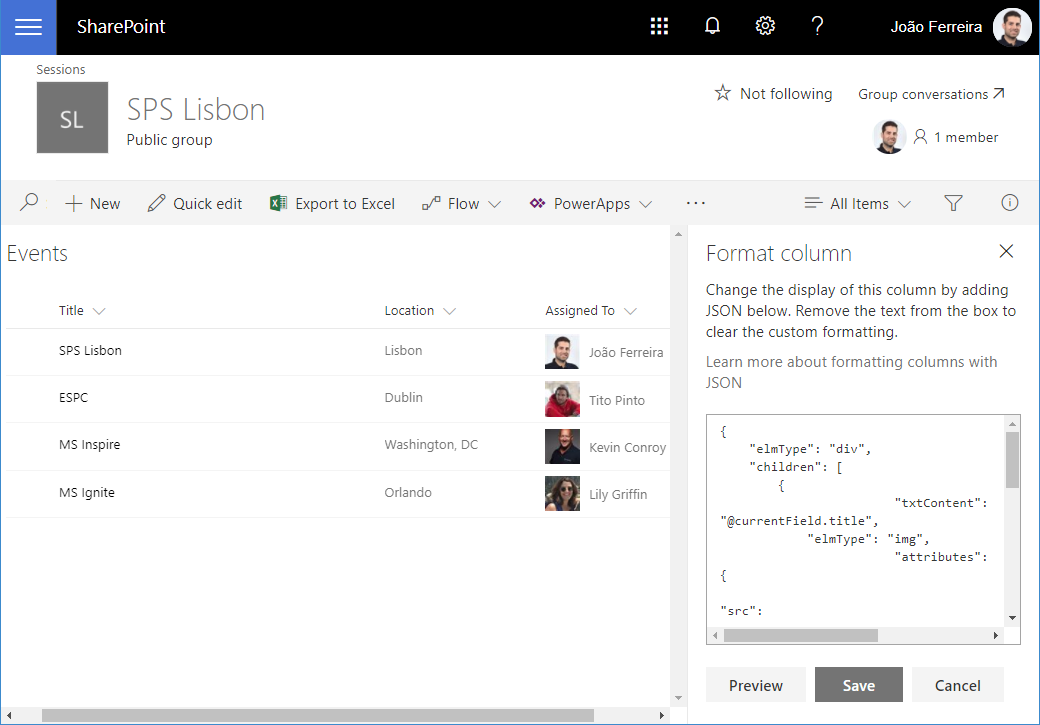Navigate to Sessions via the breadcrumb

point(60,69)
